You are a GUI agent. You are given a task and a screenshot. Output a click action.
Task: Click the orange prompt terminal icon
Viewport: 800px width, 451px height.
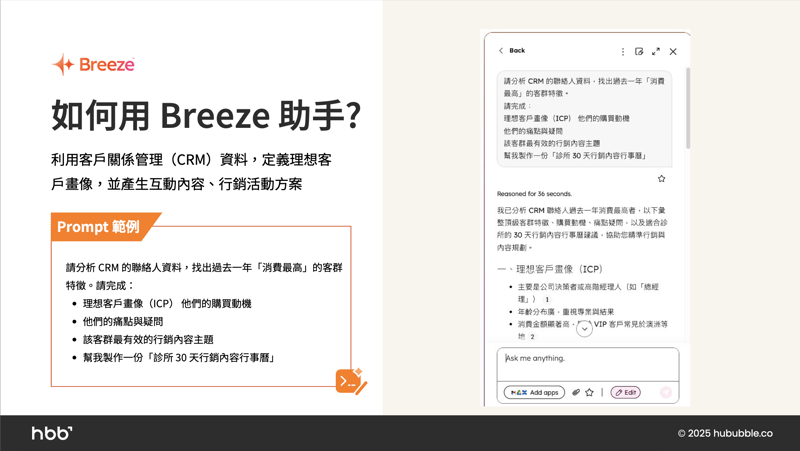pos(350,381)
